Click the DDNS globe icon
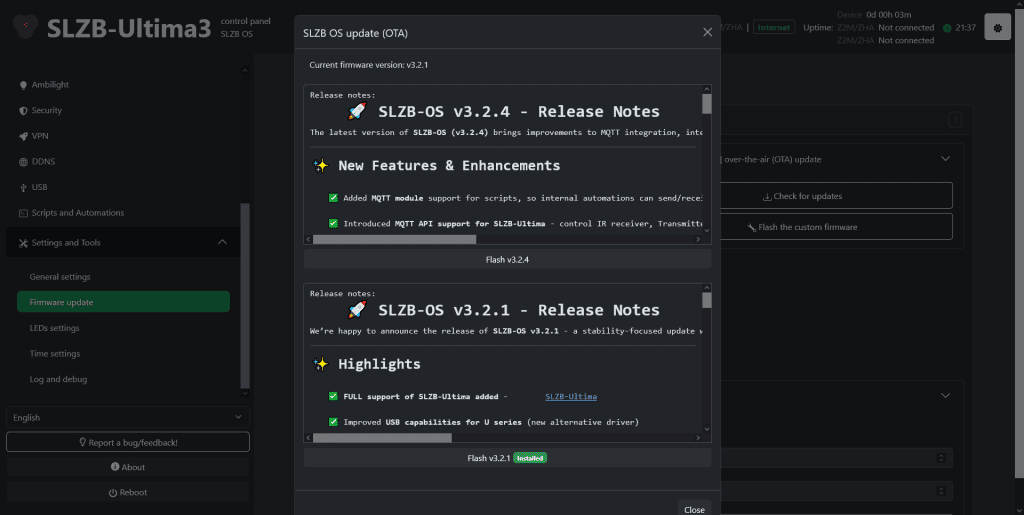 (23, 162)
